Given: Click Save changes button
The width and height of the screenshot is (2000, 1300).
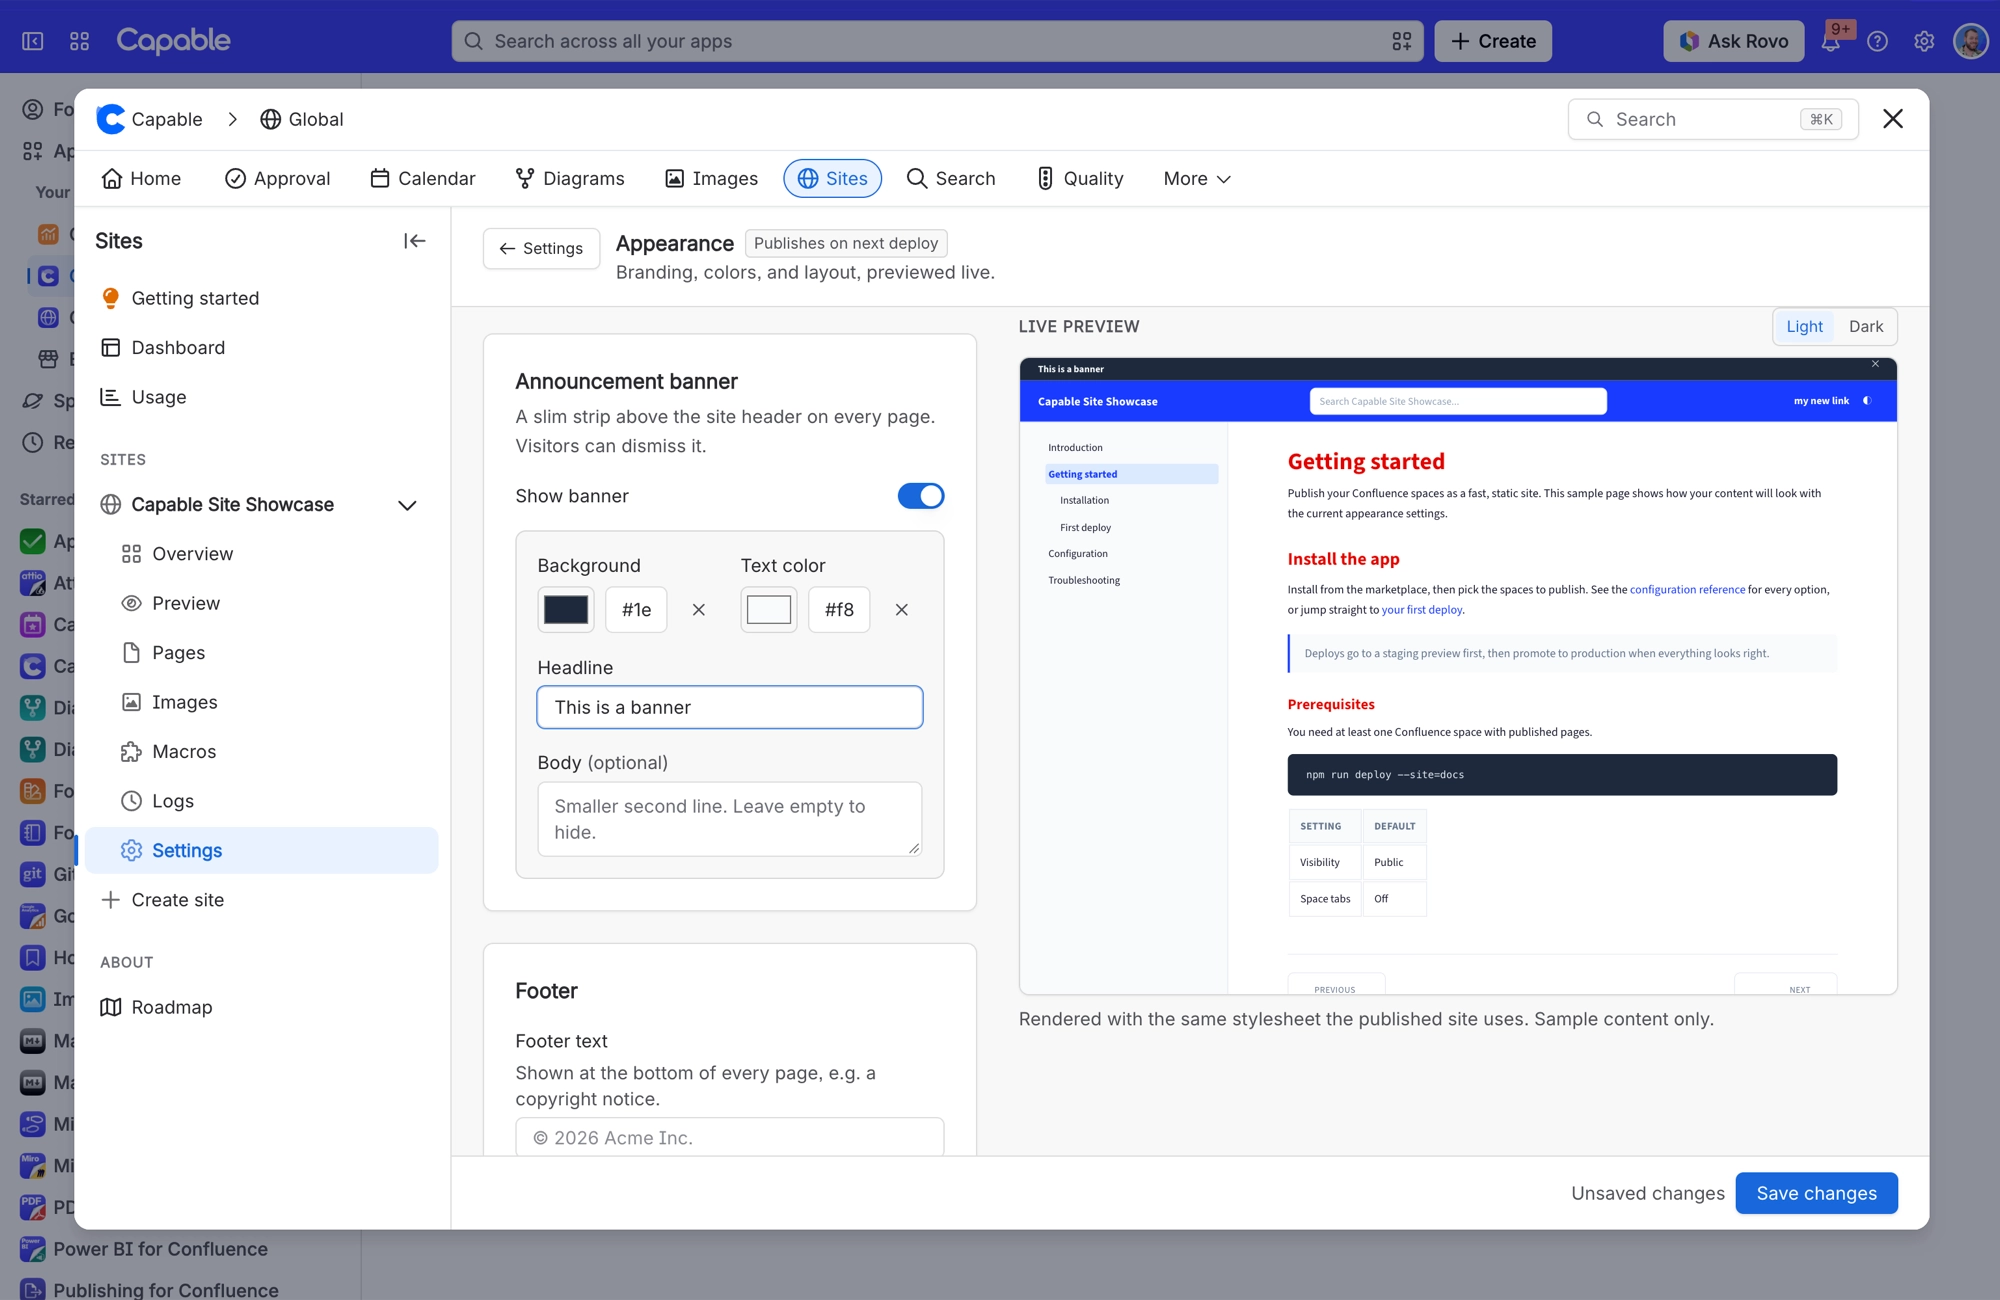Looking at the screenshot, I should pos(1816,1193).
